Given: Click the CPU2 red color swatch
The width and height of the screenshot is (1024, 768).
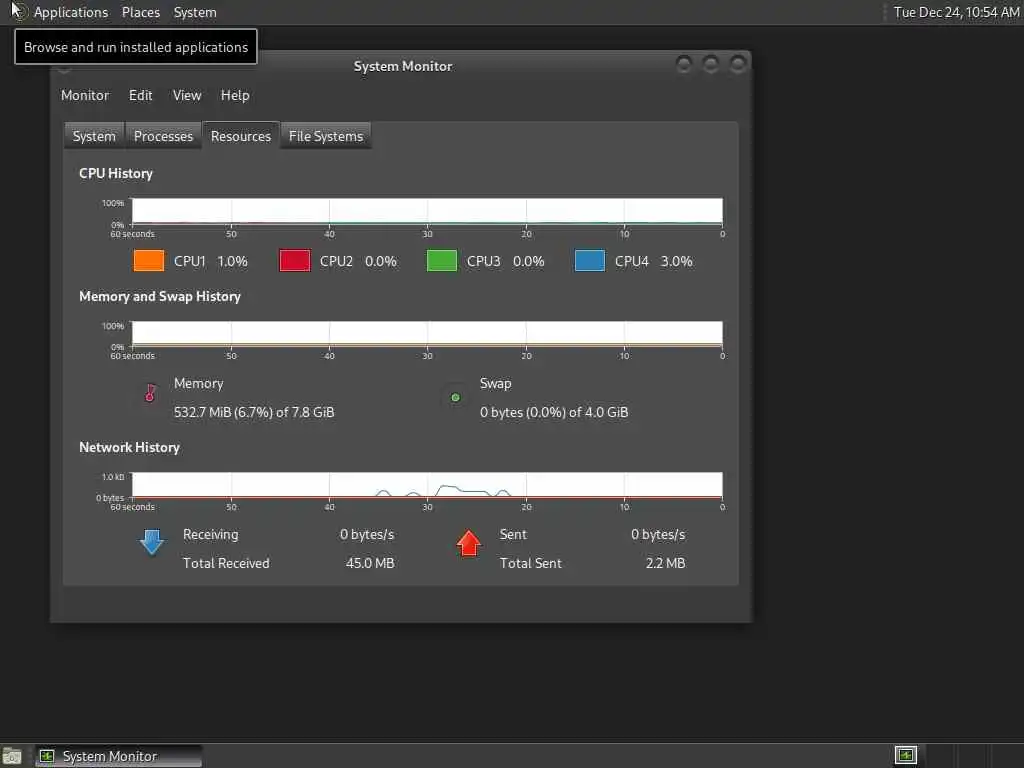Looking at the screenshot, I should [x=295, y=261].
